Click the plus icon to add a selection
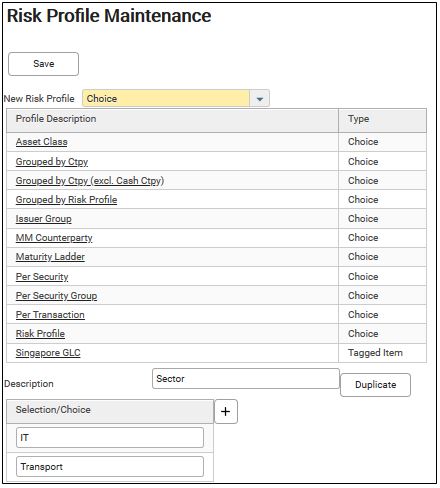The image size is (440, 488). 226,411
